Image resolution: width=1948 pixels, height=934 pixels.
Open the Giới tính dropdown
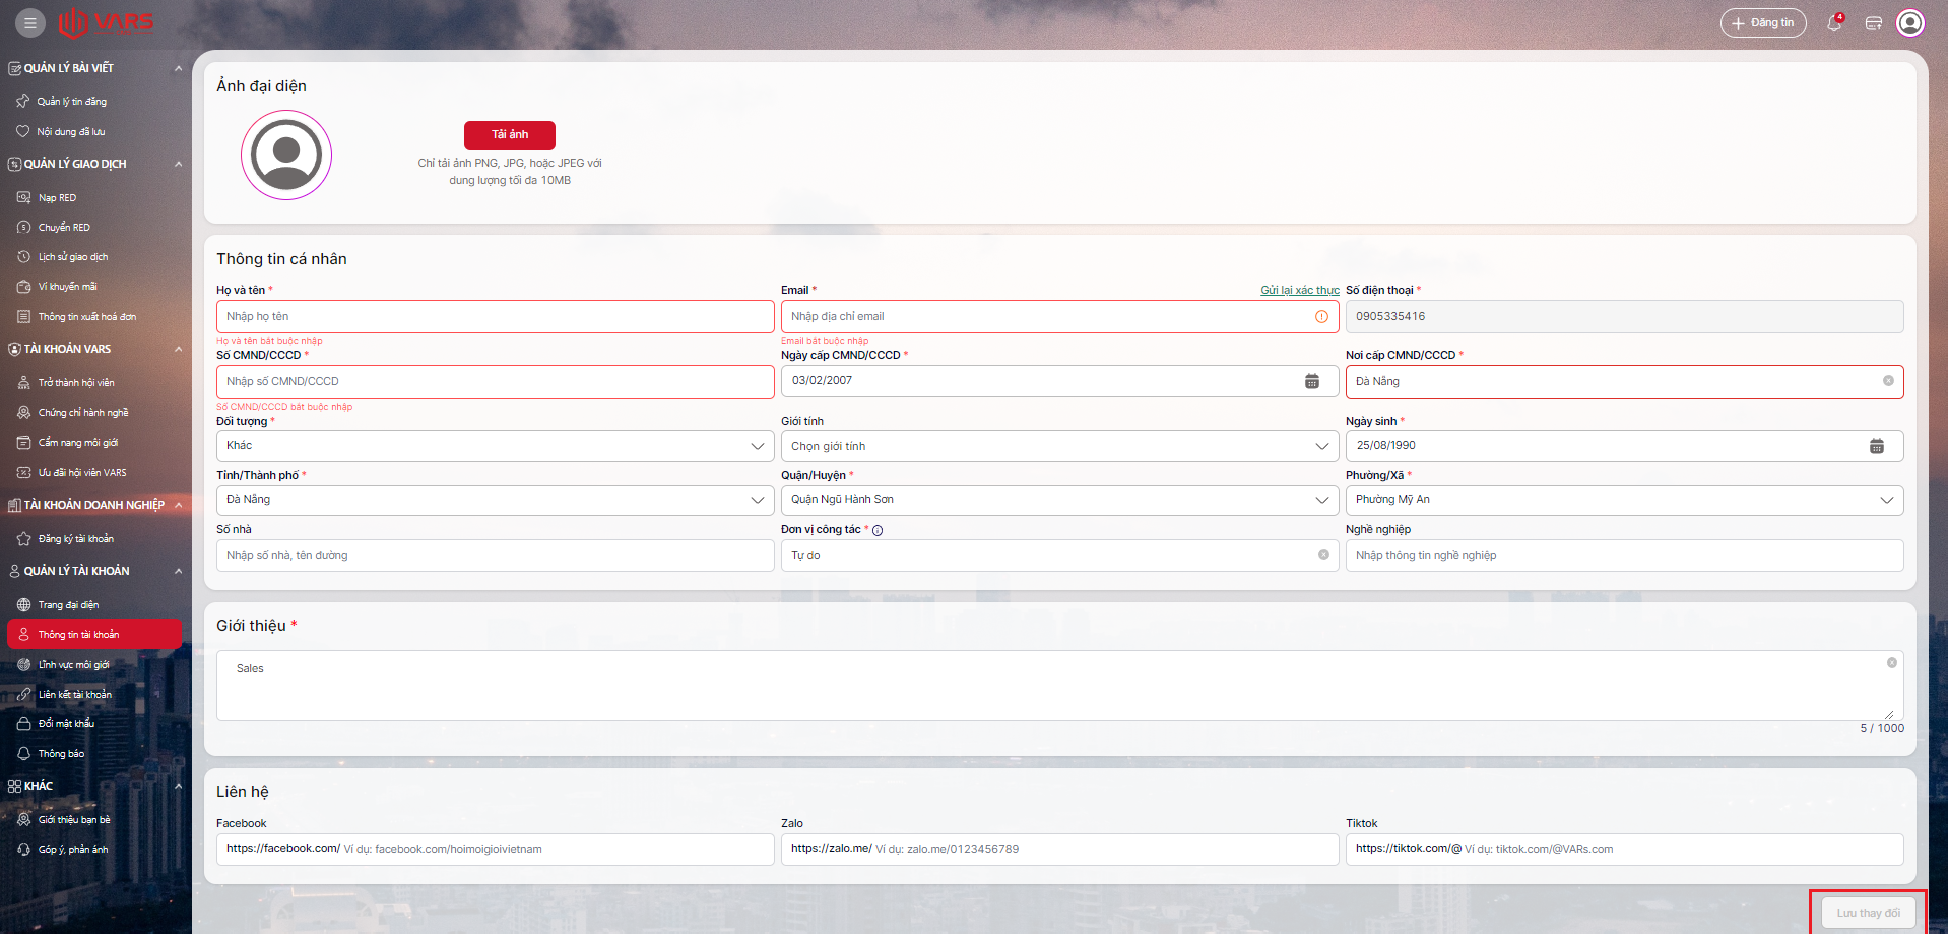click(x=1321, y=446)
